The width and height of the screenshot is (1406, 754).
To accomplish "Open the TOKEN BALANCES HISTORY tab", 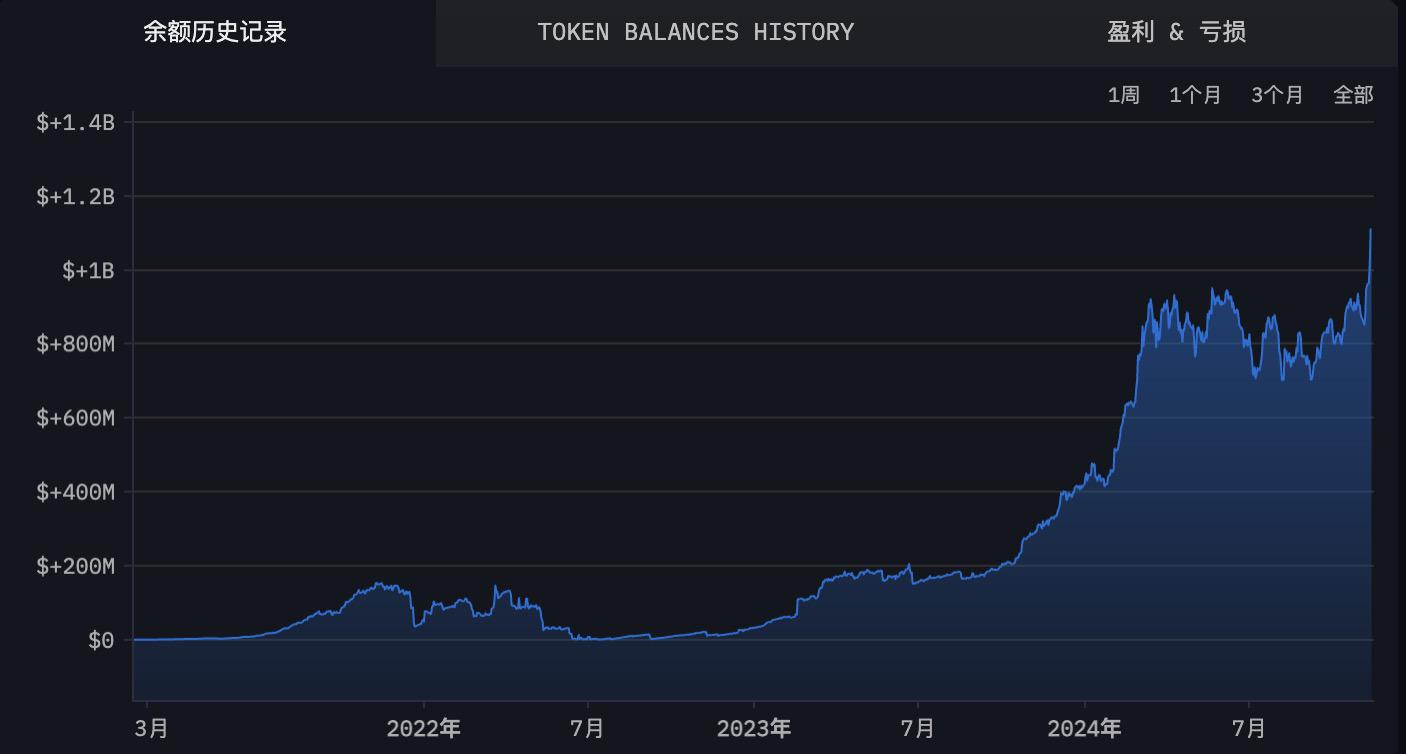I will coord(695,32).
